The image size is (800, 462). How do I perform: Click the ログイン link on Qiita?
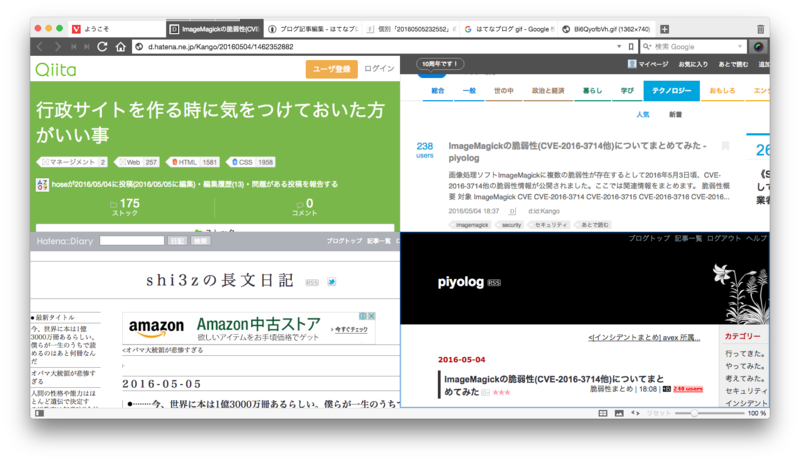click(x=379, y=69)
